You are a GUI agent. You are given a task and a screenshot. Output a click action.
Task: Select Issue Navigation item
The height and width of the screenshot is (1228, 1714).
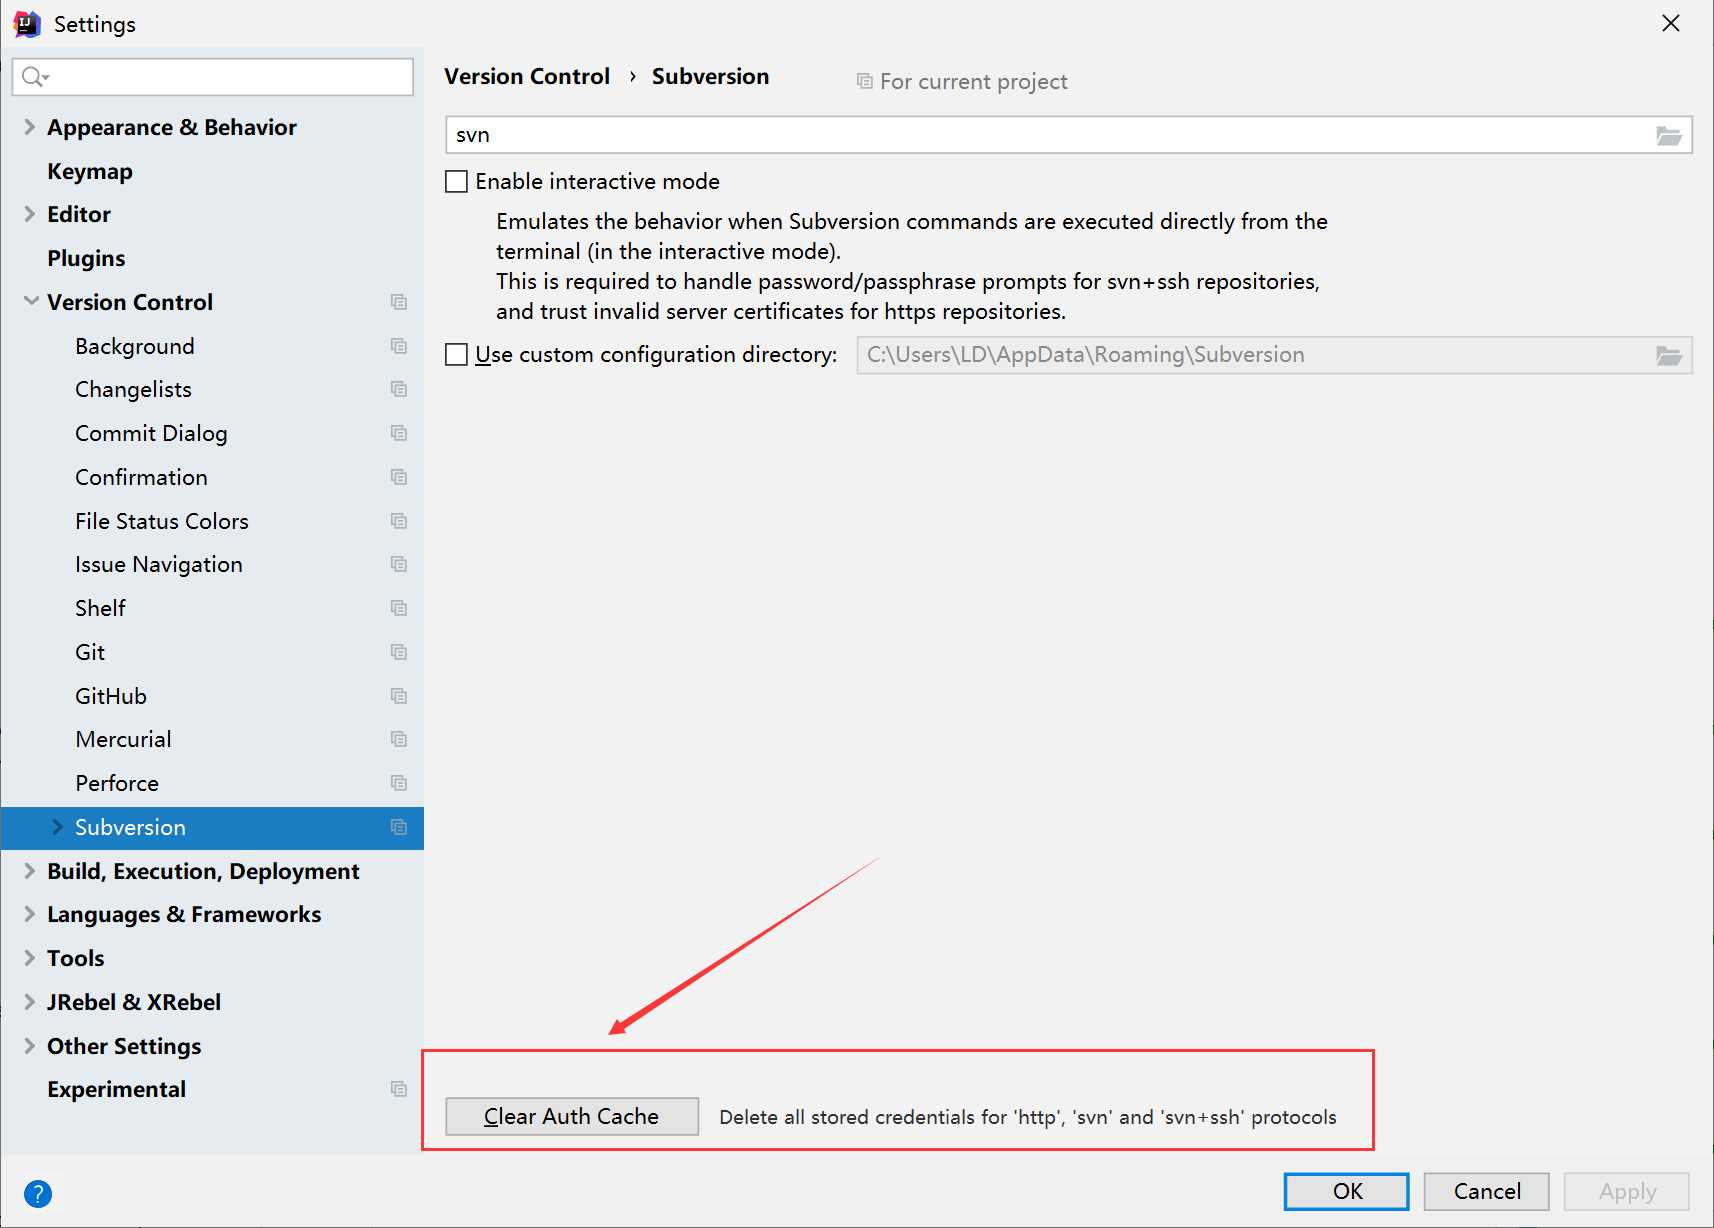click(x=159, y=565)
